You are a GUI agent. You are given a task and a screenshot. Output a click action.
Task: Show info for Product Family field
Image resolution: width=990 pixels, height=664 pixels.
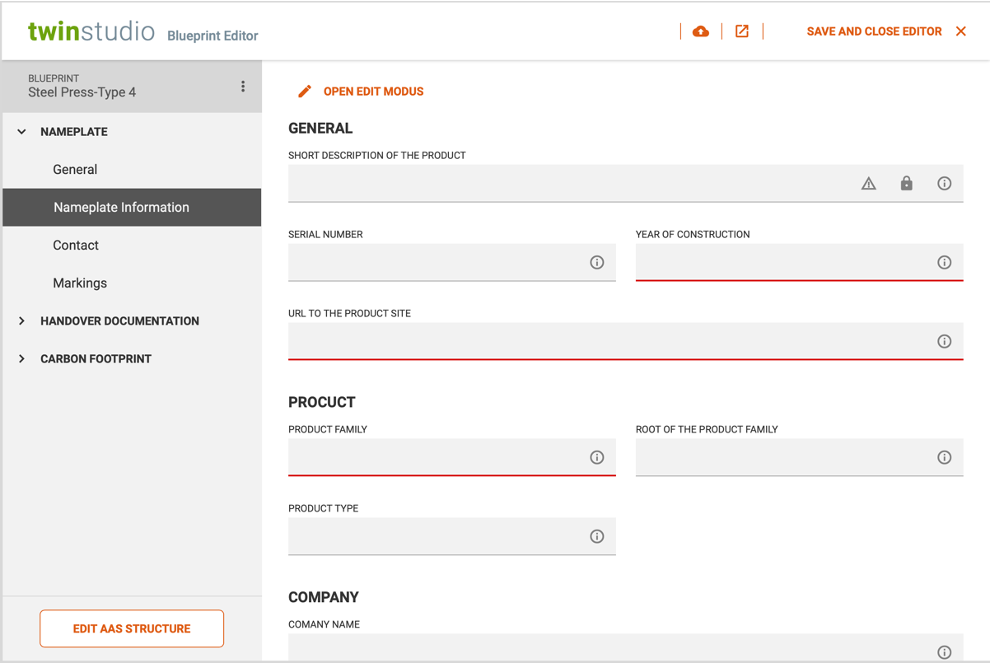[597, 457]
